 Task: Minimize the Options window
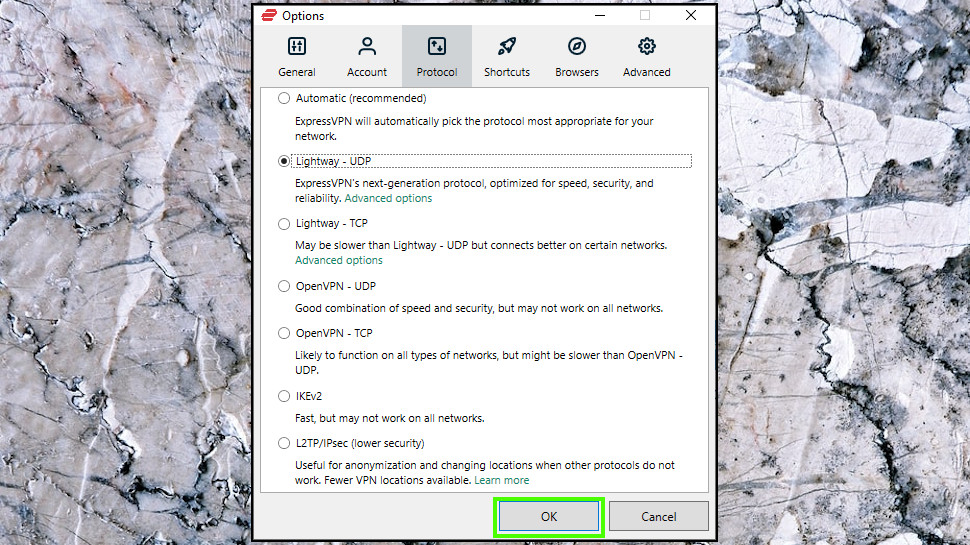[599, 15]
